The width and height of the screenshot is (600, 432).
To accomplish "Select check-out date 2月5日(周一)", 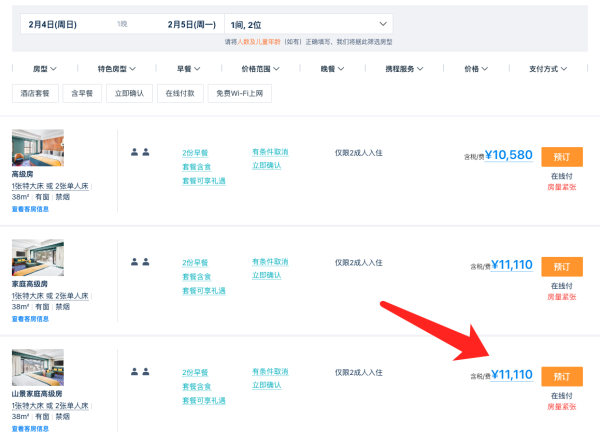I will (x=192, y=24).
